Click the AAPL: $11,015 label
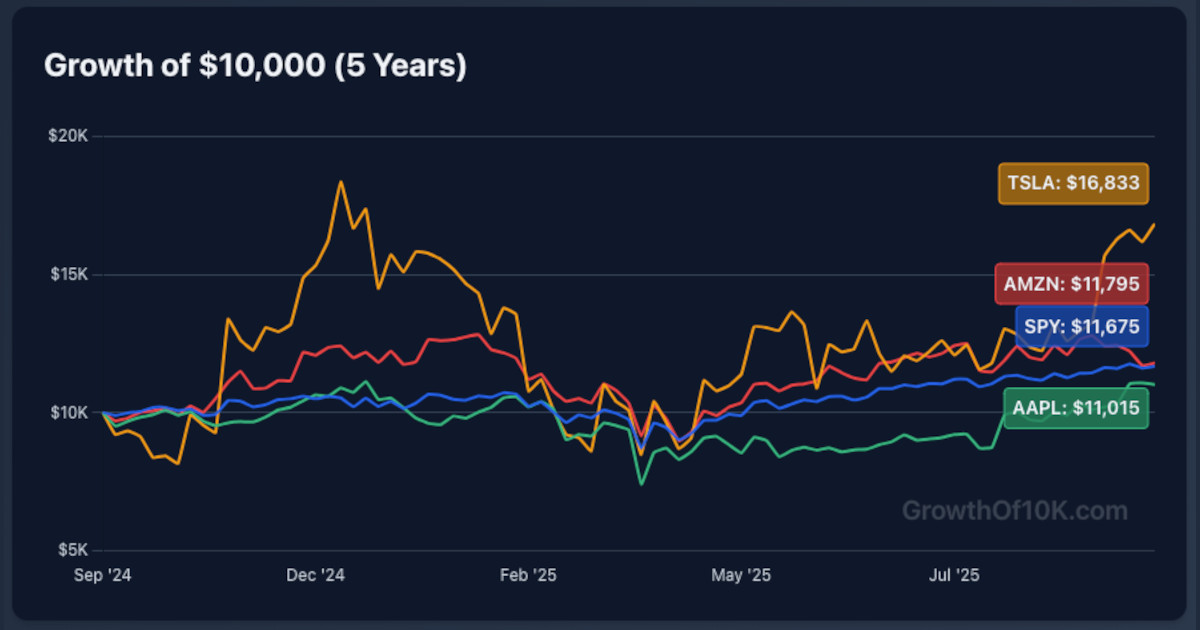 (1076, 408)
